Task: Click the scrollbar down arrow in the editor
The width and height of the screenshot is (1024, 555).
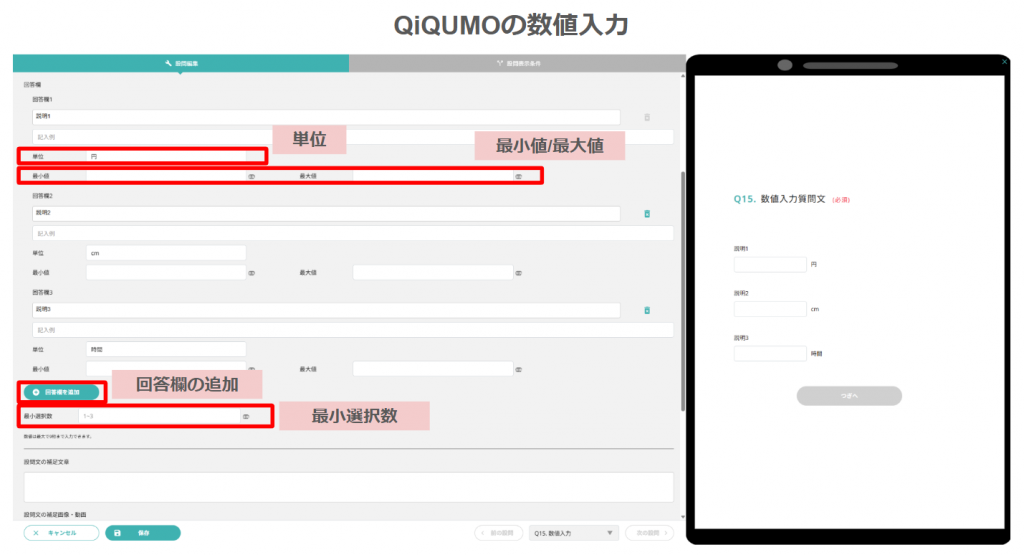Action: point(683,517)
